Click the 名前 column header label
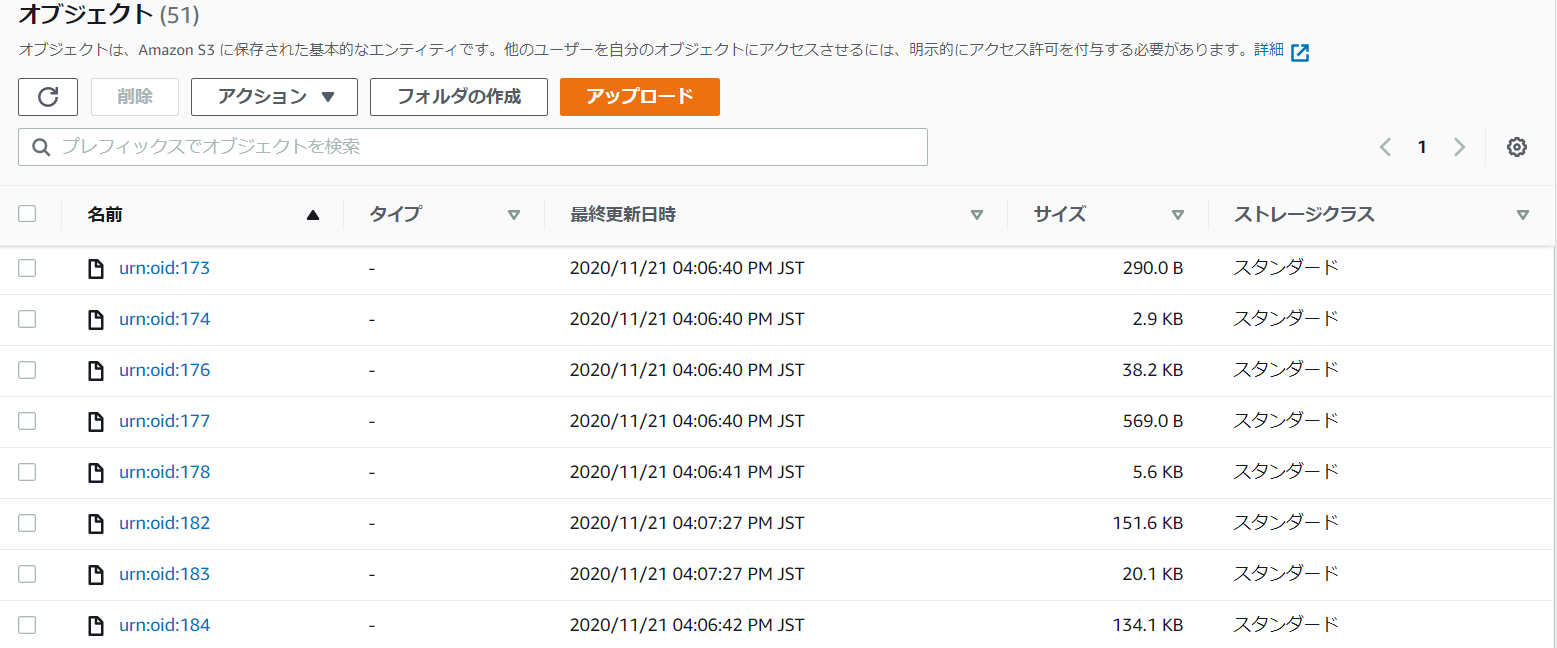The height and width of the screenshot is (648, 1557). point(105,214)
